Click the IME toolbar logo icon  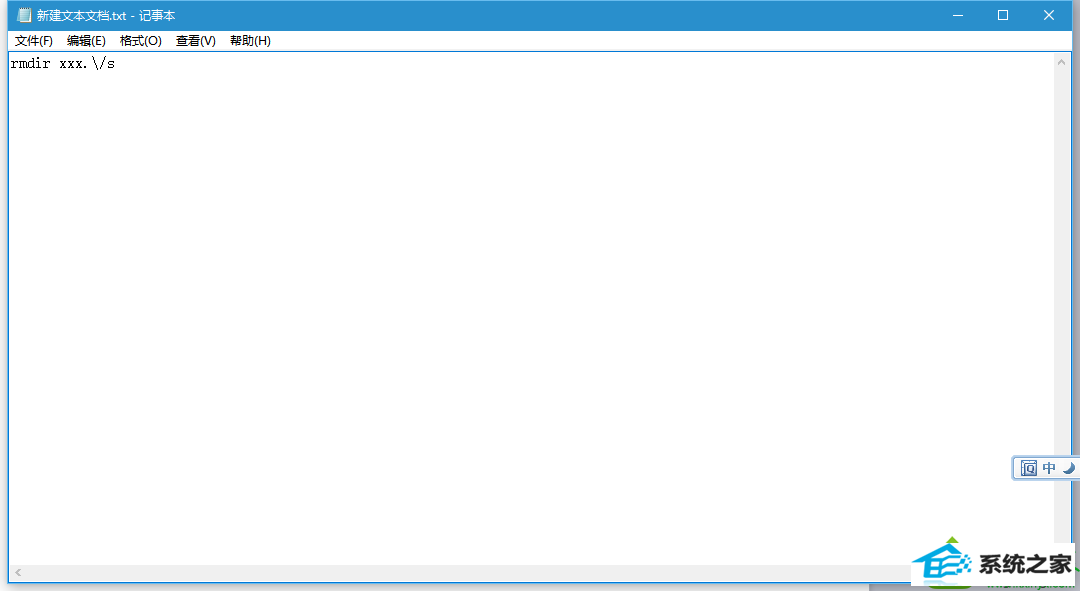tap(1029, 468)
